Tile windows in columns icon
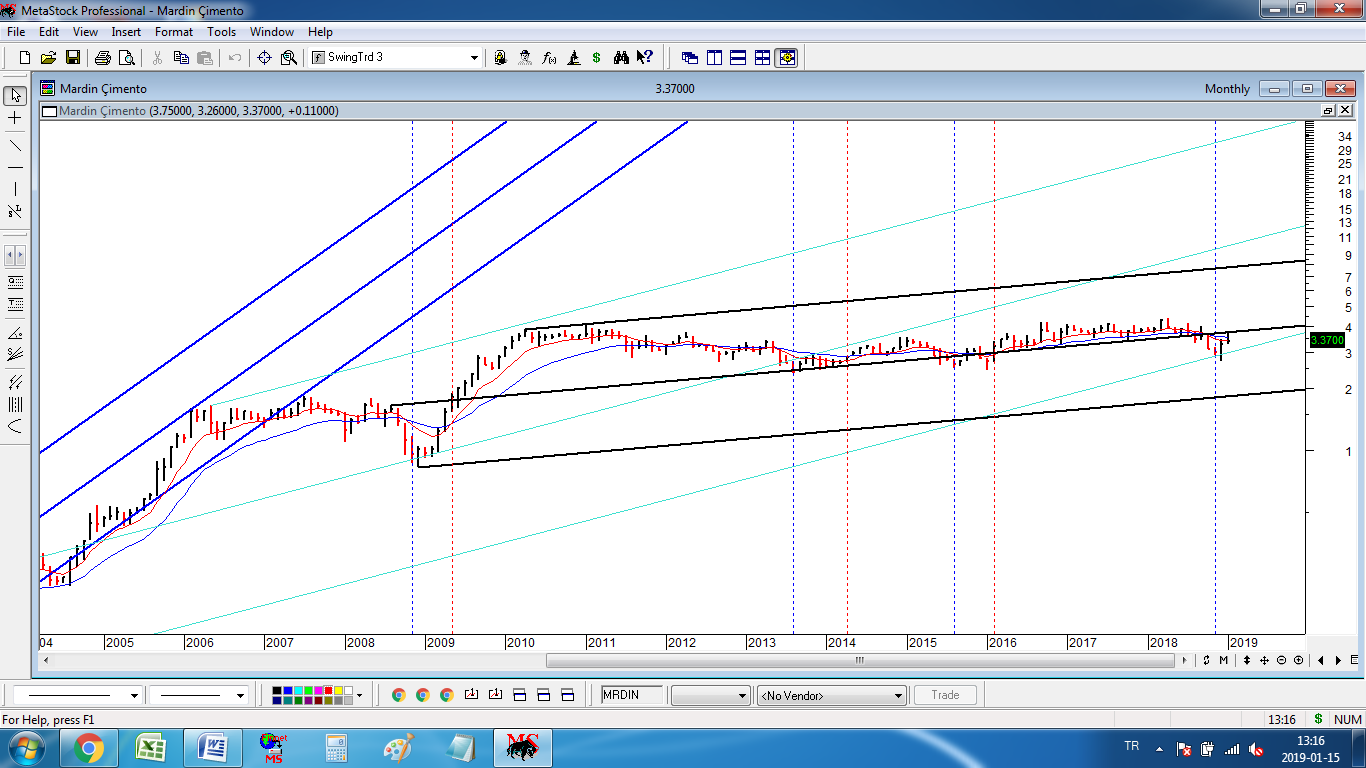Screen dimensions: 1366x768 [714, 58]
